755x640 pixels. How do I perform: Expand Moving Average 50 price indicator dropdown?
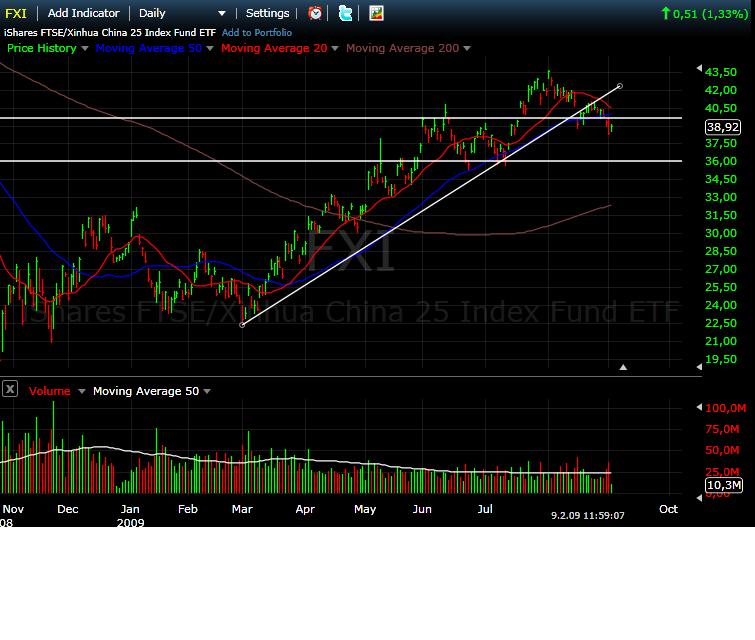[x=209, y=48]
